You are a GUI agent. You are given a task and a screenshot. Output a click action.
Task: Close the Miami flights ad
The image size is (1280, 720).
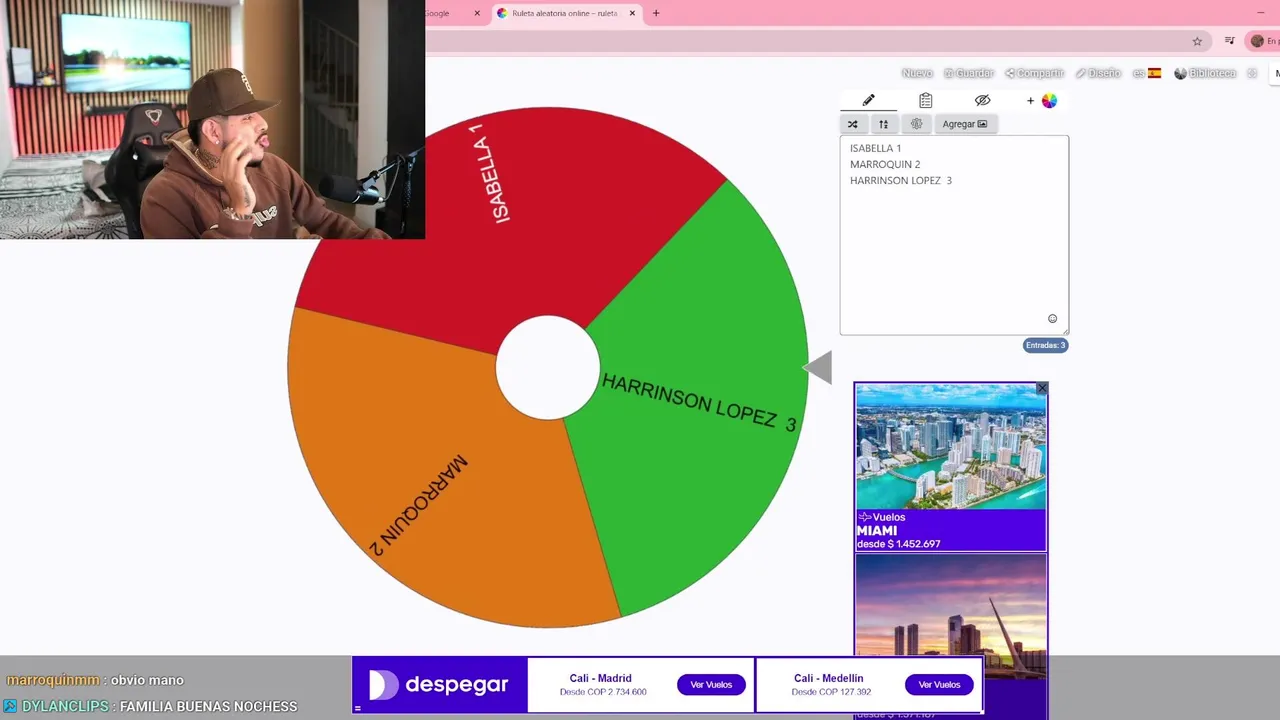pos(1042,388)
